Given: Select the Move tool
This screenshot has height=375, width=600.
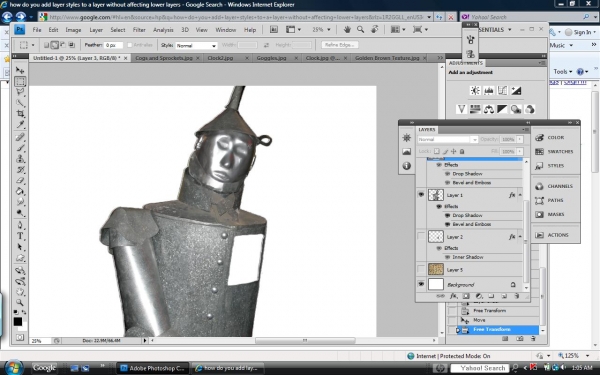Looking at the screenshot, I should click(x=20, y=70).
